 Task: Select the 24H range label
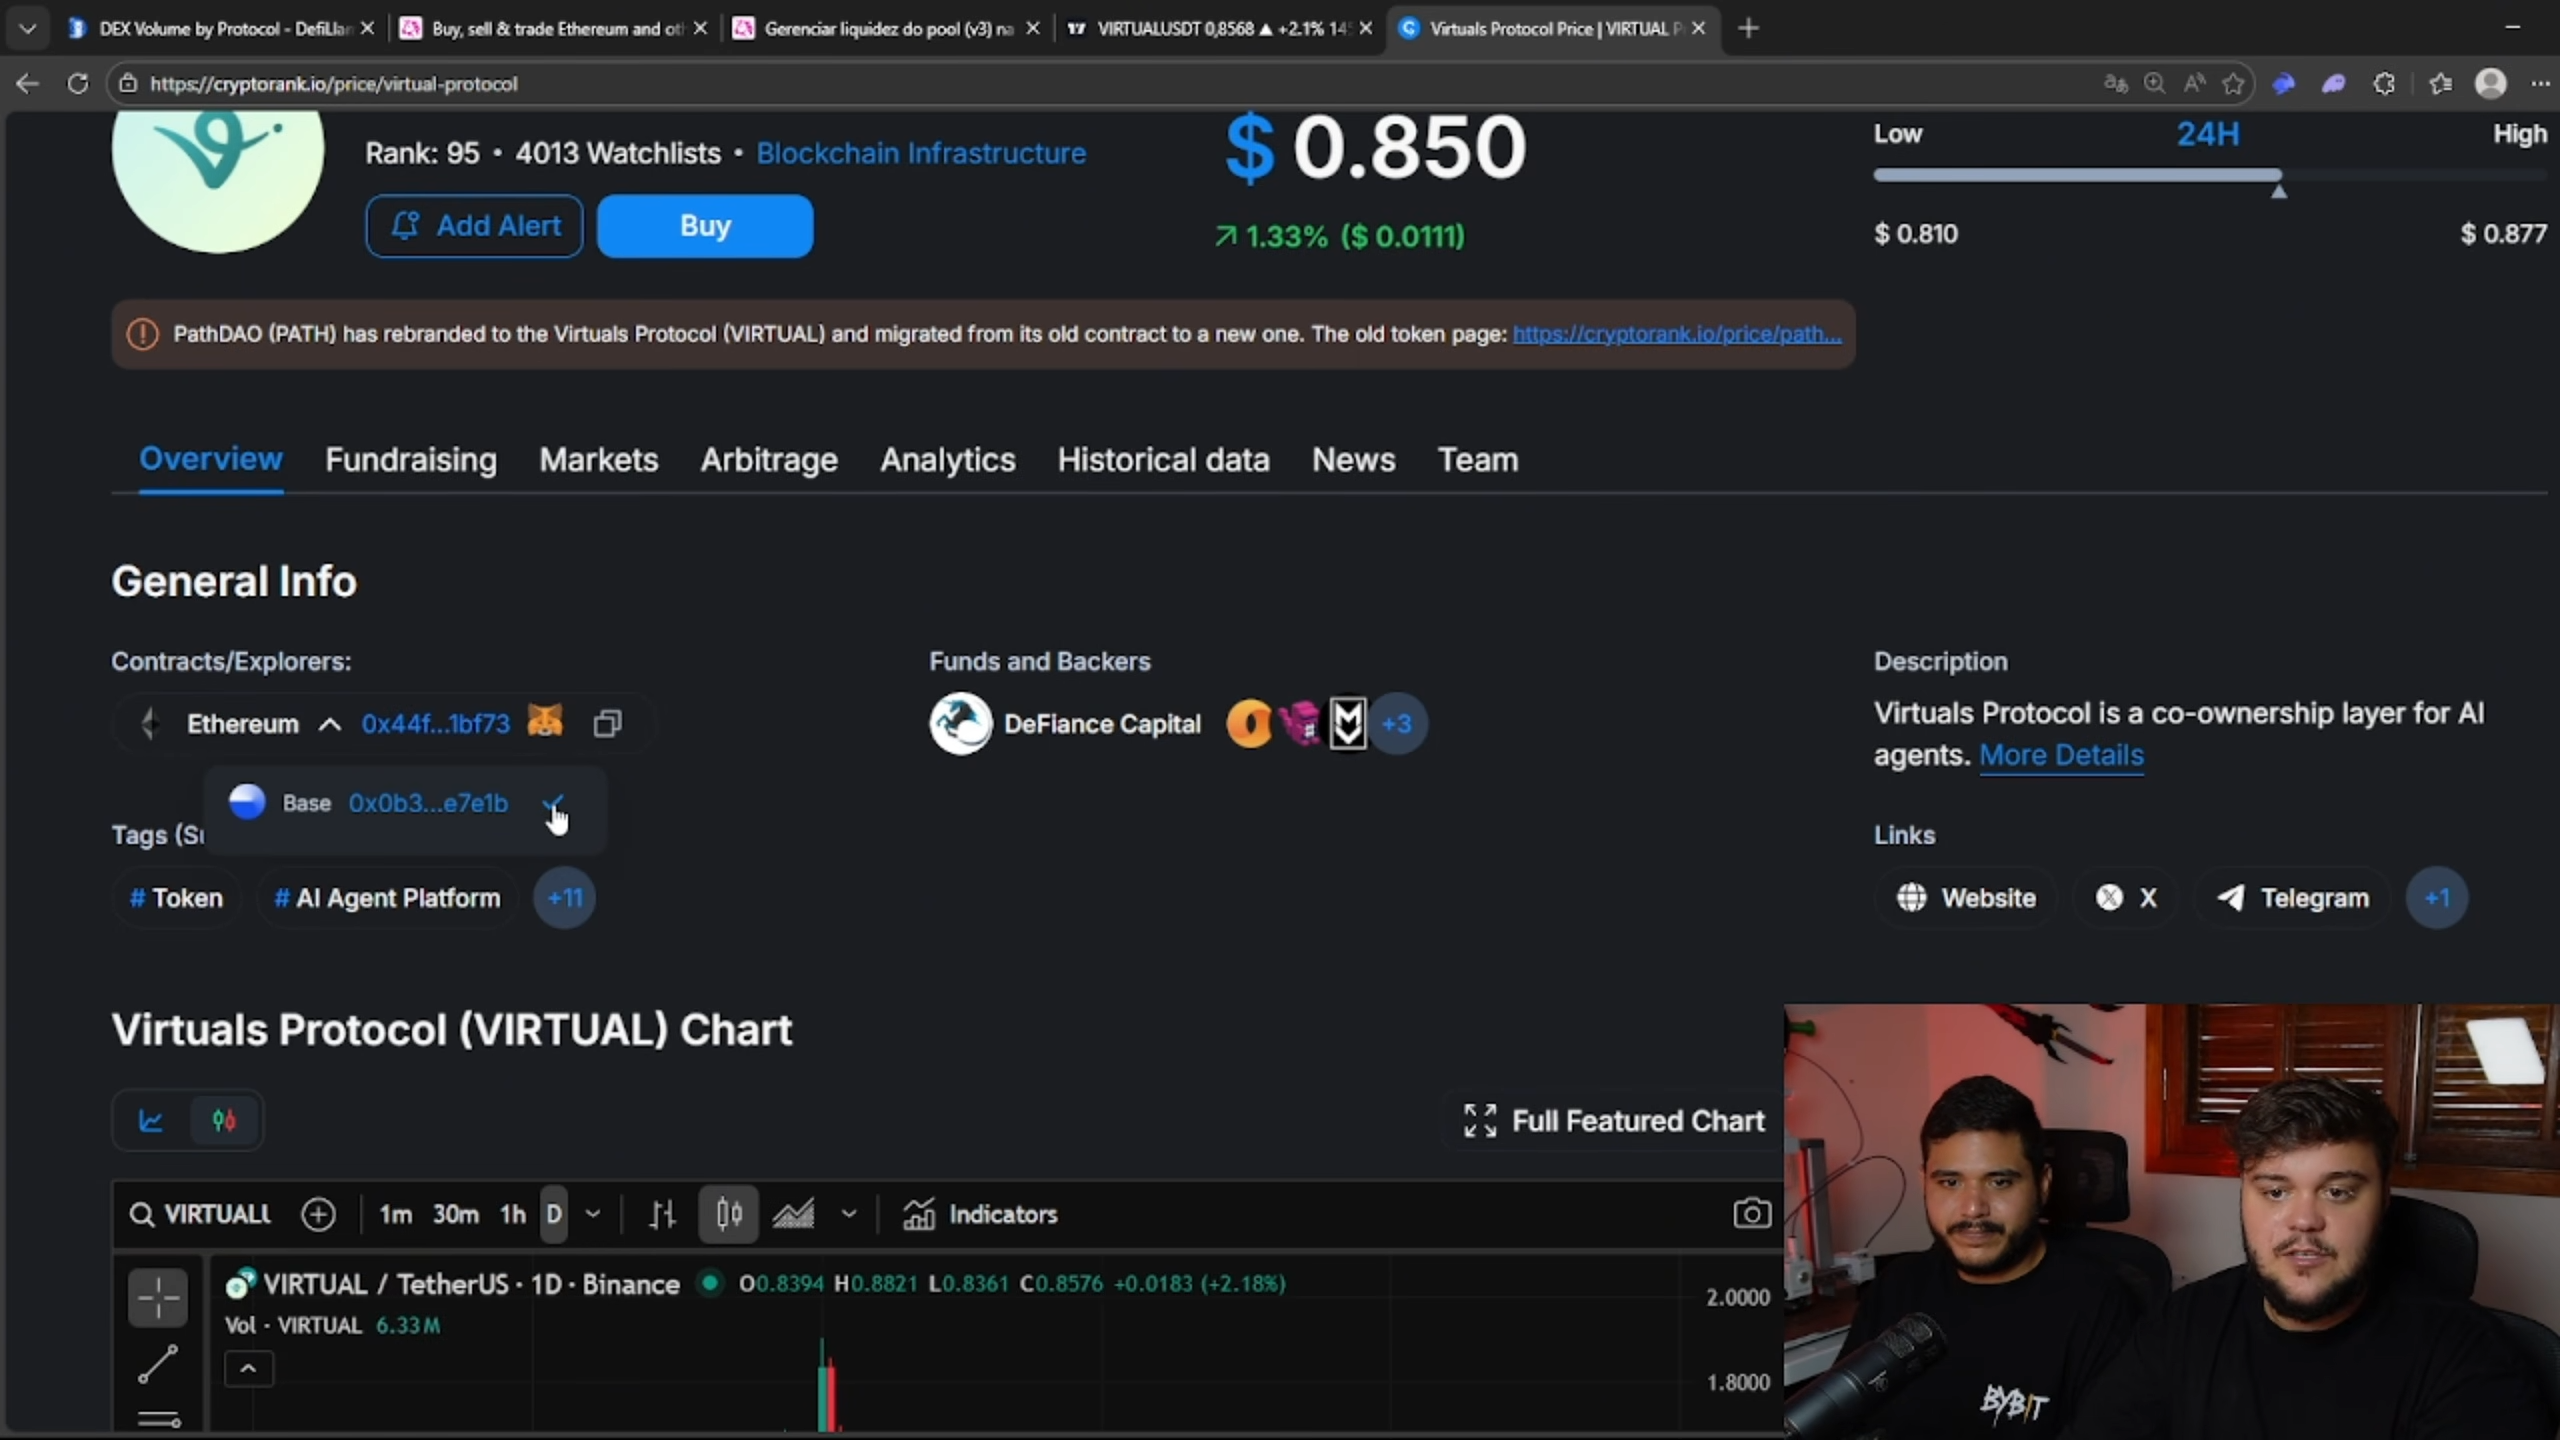[2208, 134]
